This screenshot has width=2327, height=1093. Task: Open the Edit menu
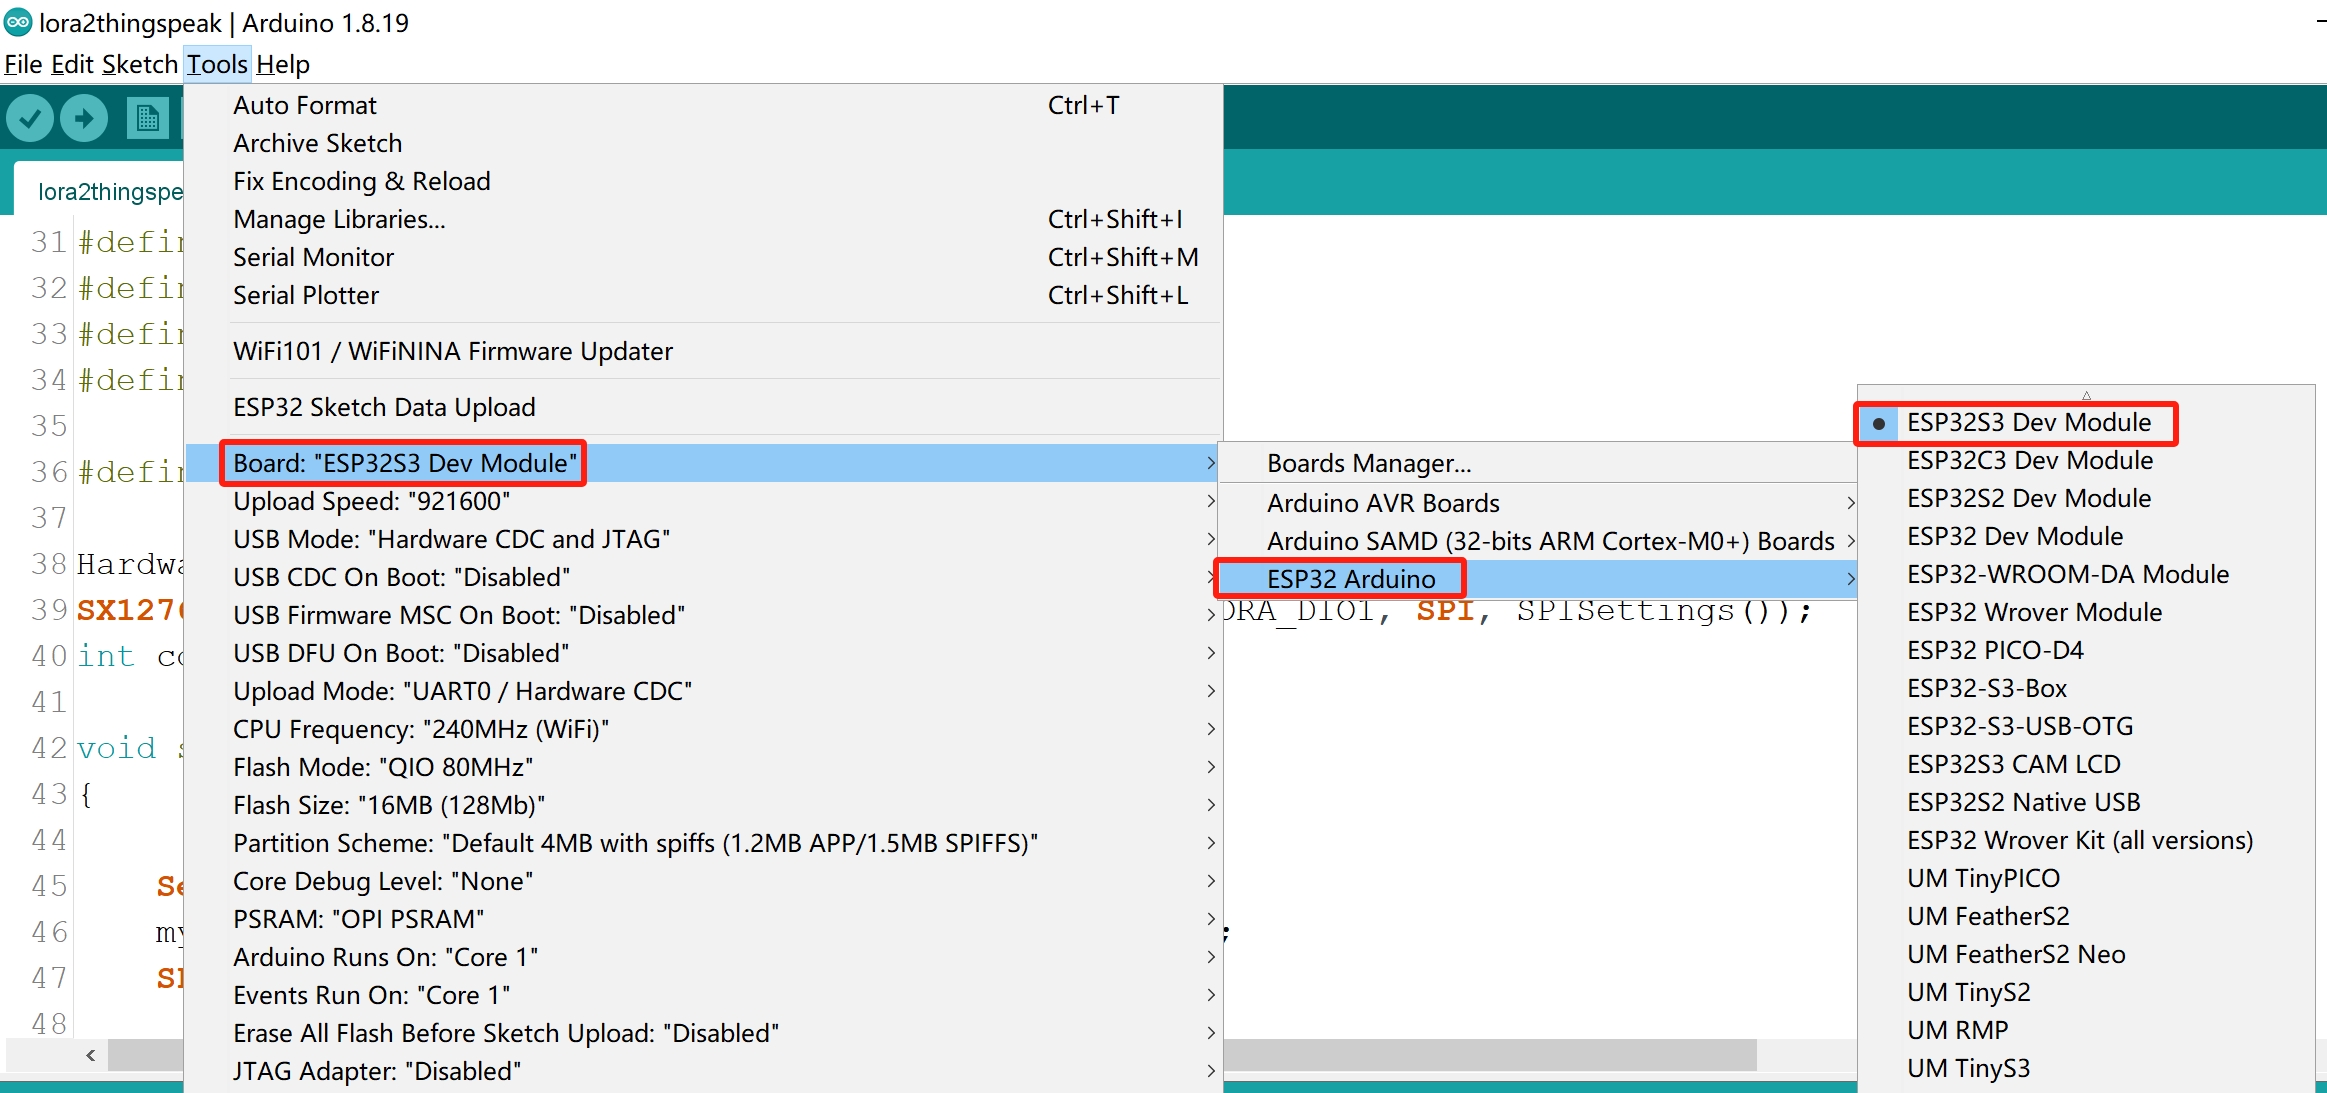72,64
